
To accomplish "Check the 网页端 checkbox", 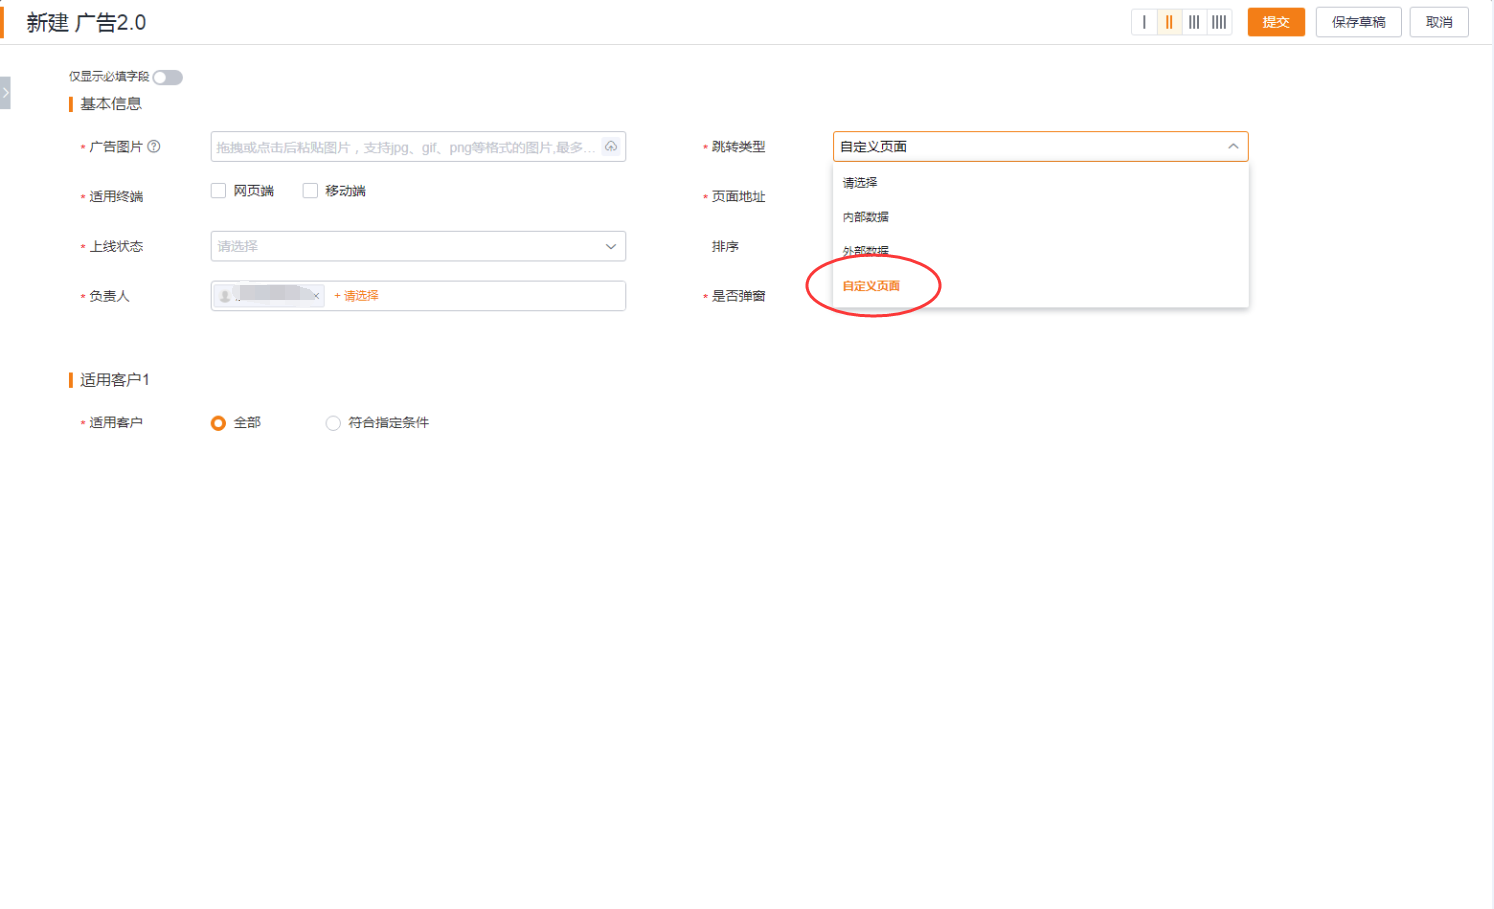I will [218, 191].
